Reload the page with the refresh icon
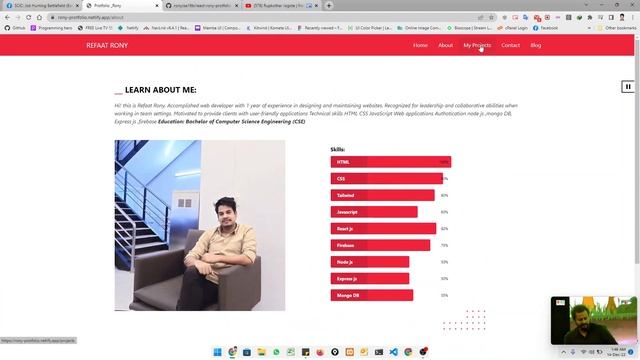This screenshot has height=360, width=640. coord(29,18)
